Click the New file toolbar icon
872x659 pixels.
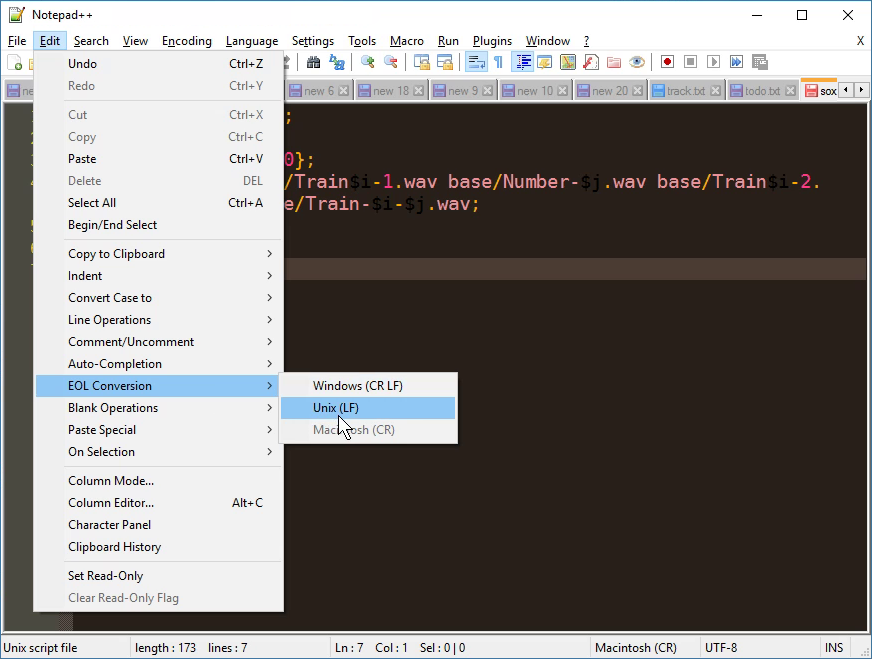point(15,62)
